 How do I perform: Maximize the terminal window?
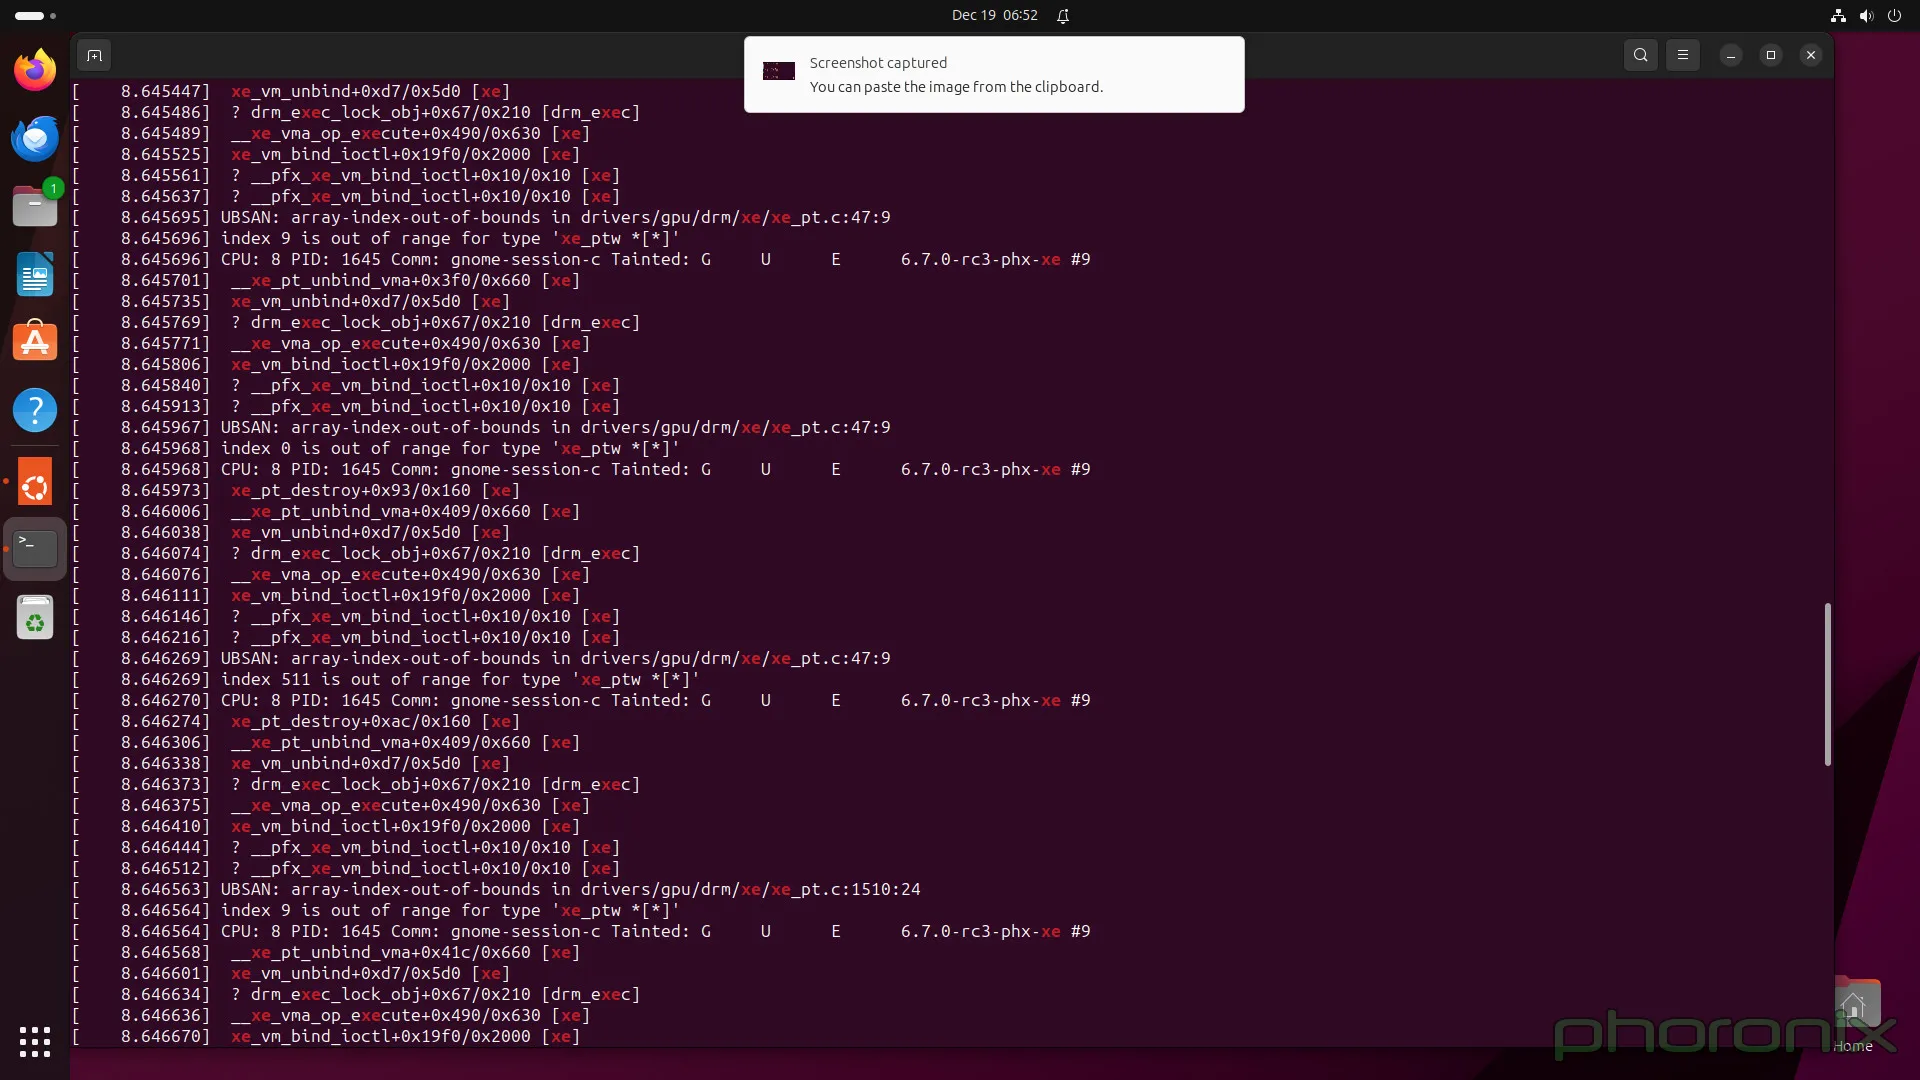pyautogui.click(x=1771, y=55)
